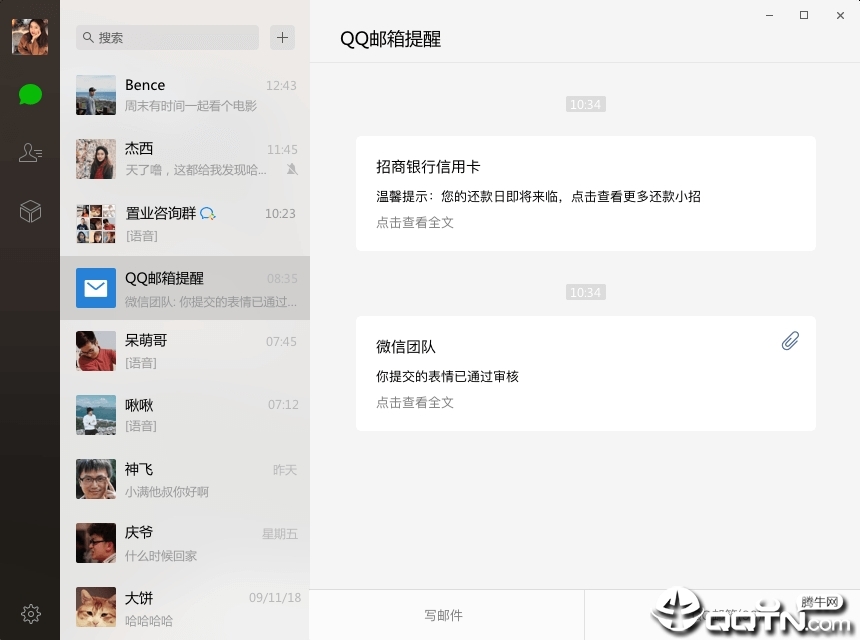Click the 12:43 time on Bence chat
The width and height of the screenshot is (860, 640).
(281, 86)
